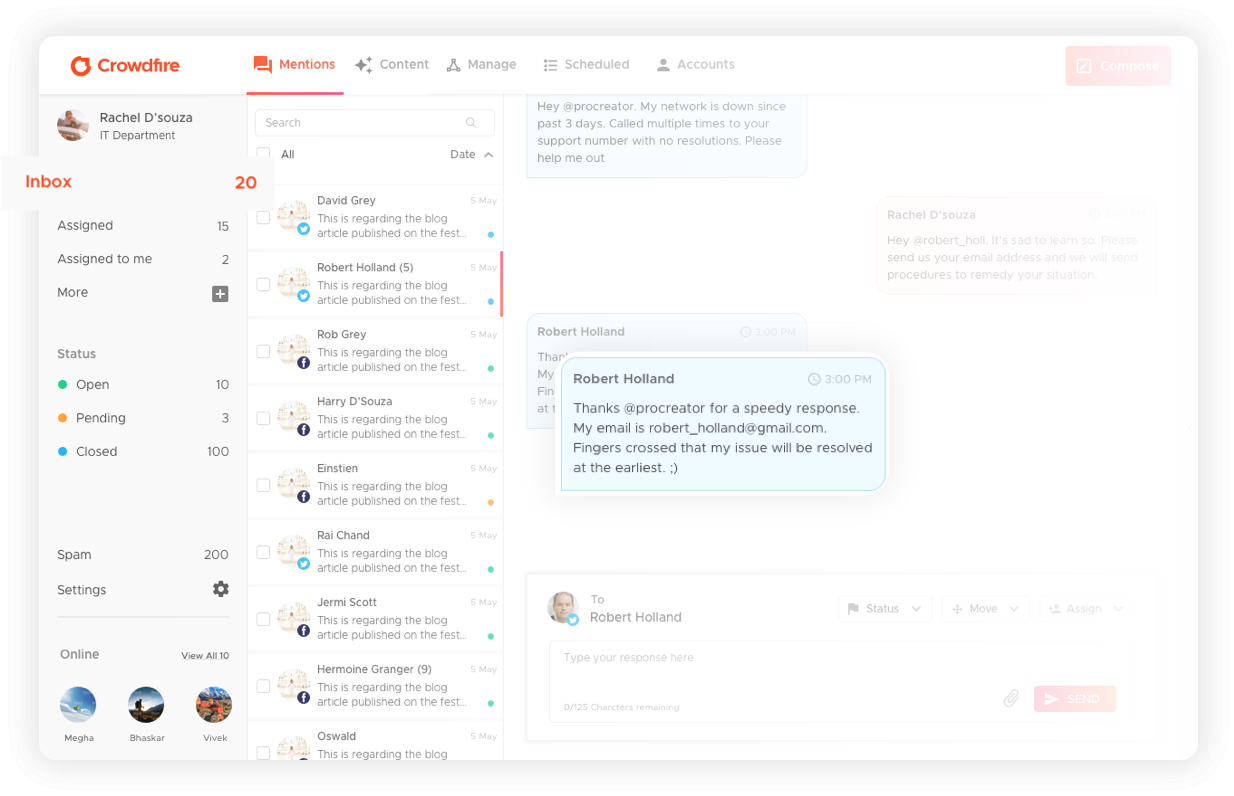Select the Inbox folder
This screenshot has width=1234, height=796.
click(x=137, y=182)
